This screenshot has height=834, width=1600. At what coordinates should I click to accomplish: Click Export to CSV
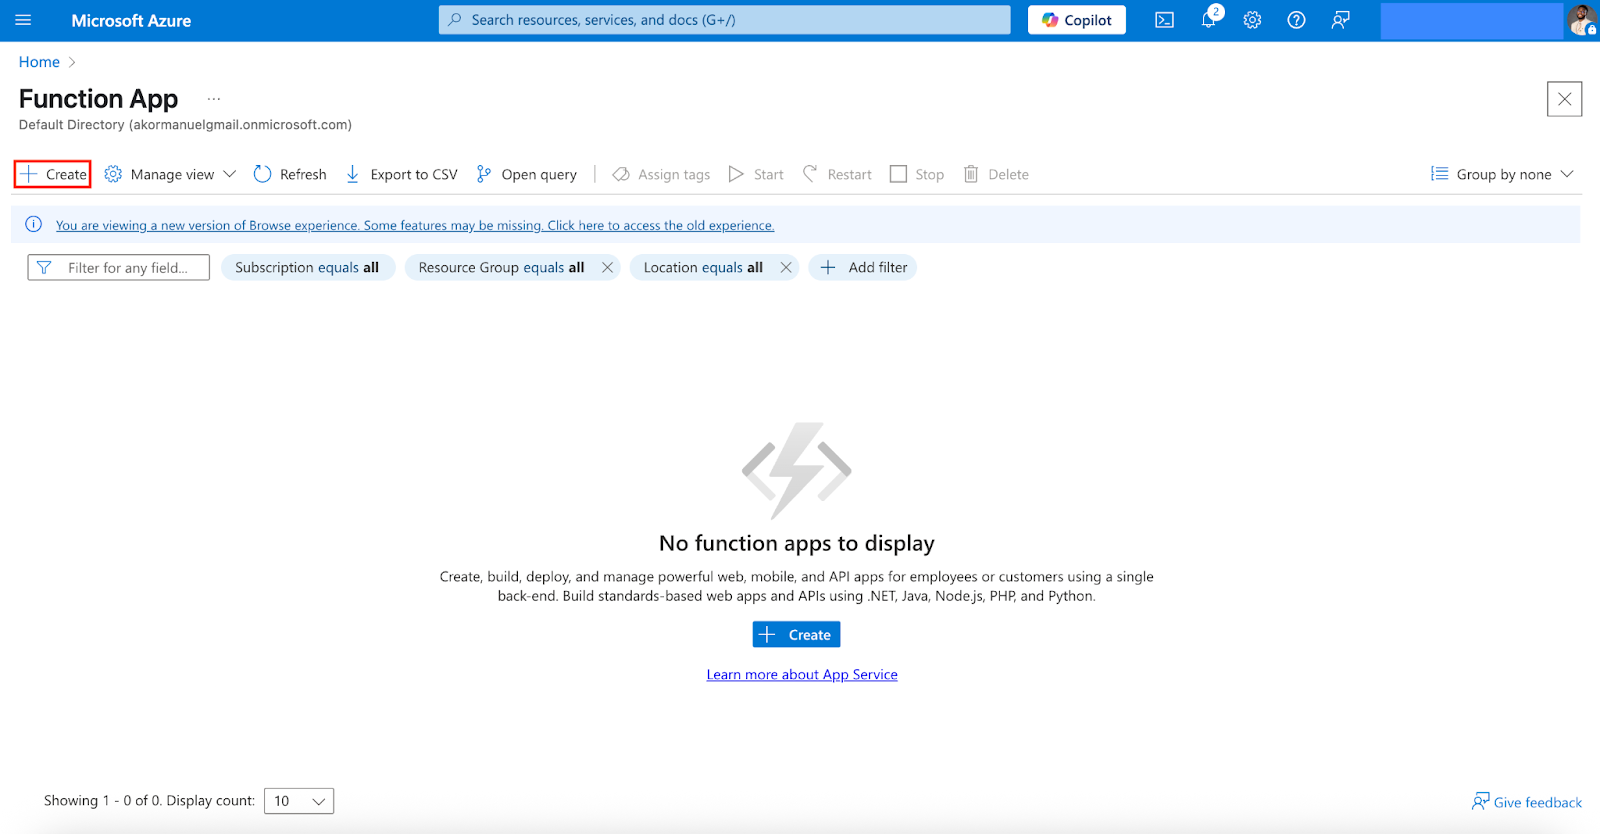coord(401,174)
